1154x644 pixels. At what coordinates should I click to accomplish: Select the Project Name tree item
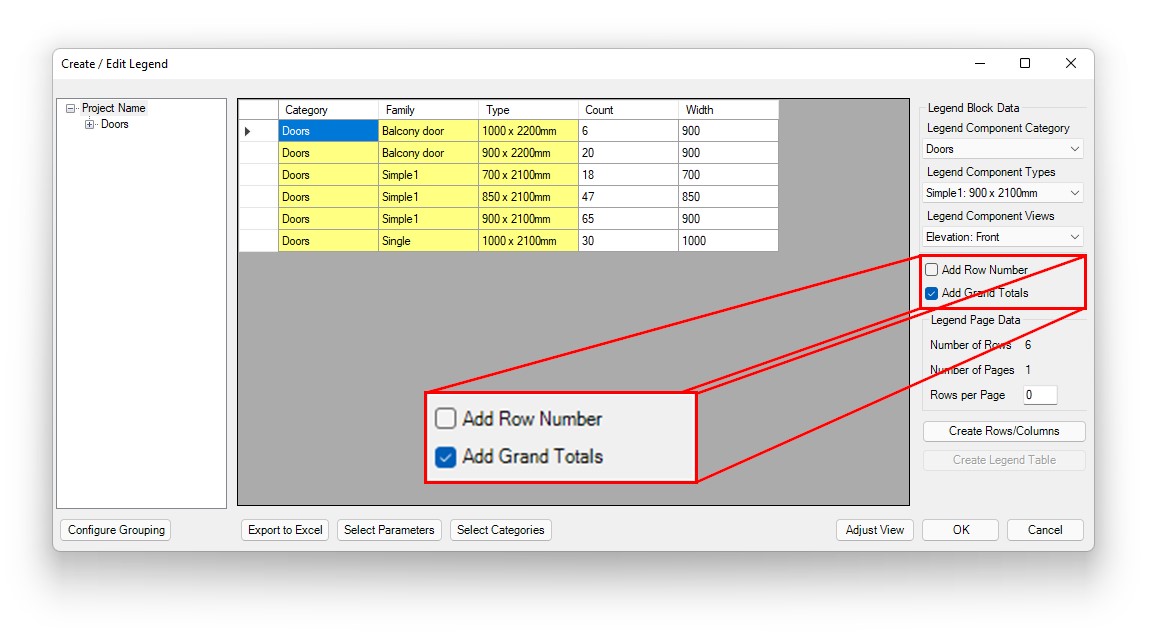coord(113,108)
